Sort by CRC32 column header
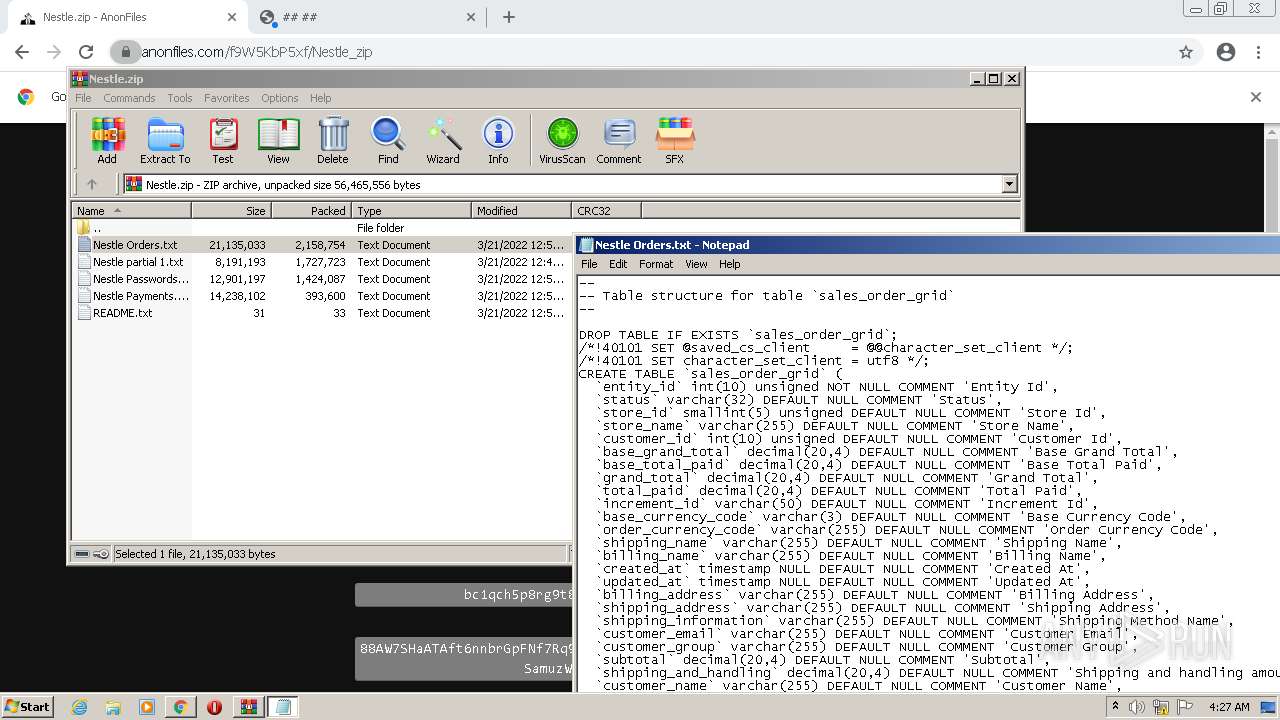The height and width of the screenshot is (720, 1280). [x=606, y=210]
